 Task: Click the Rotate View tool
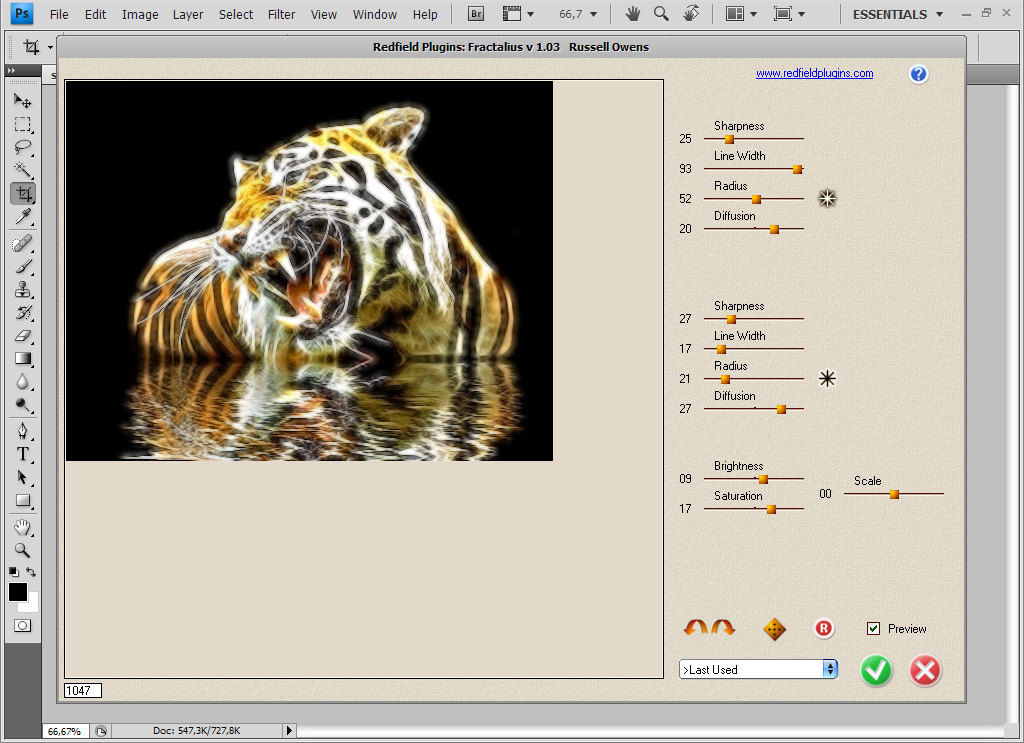(691, 14)
